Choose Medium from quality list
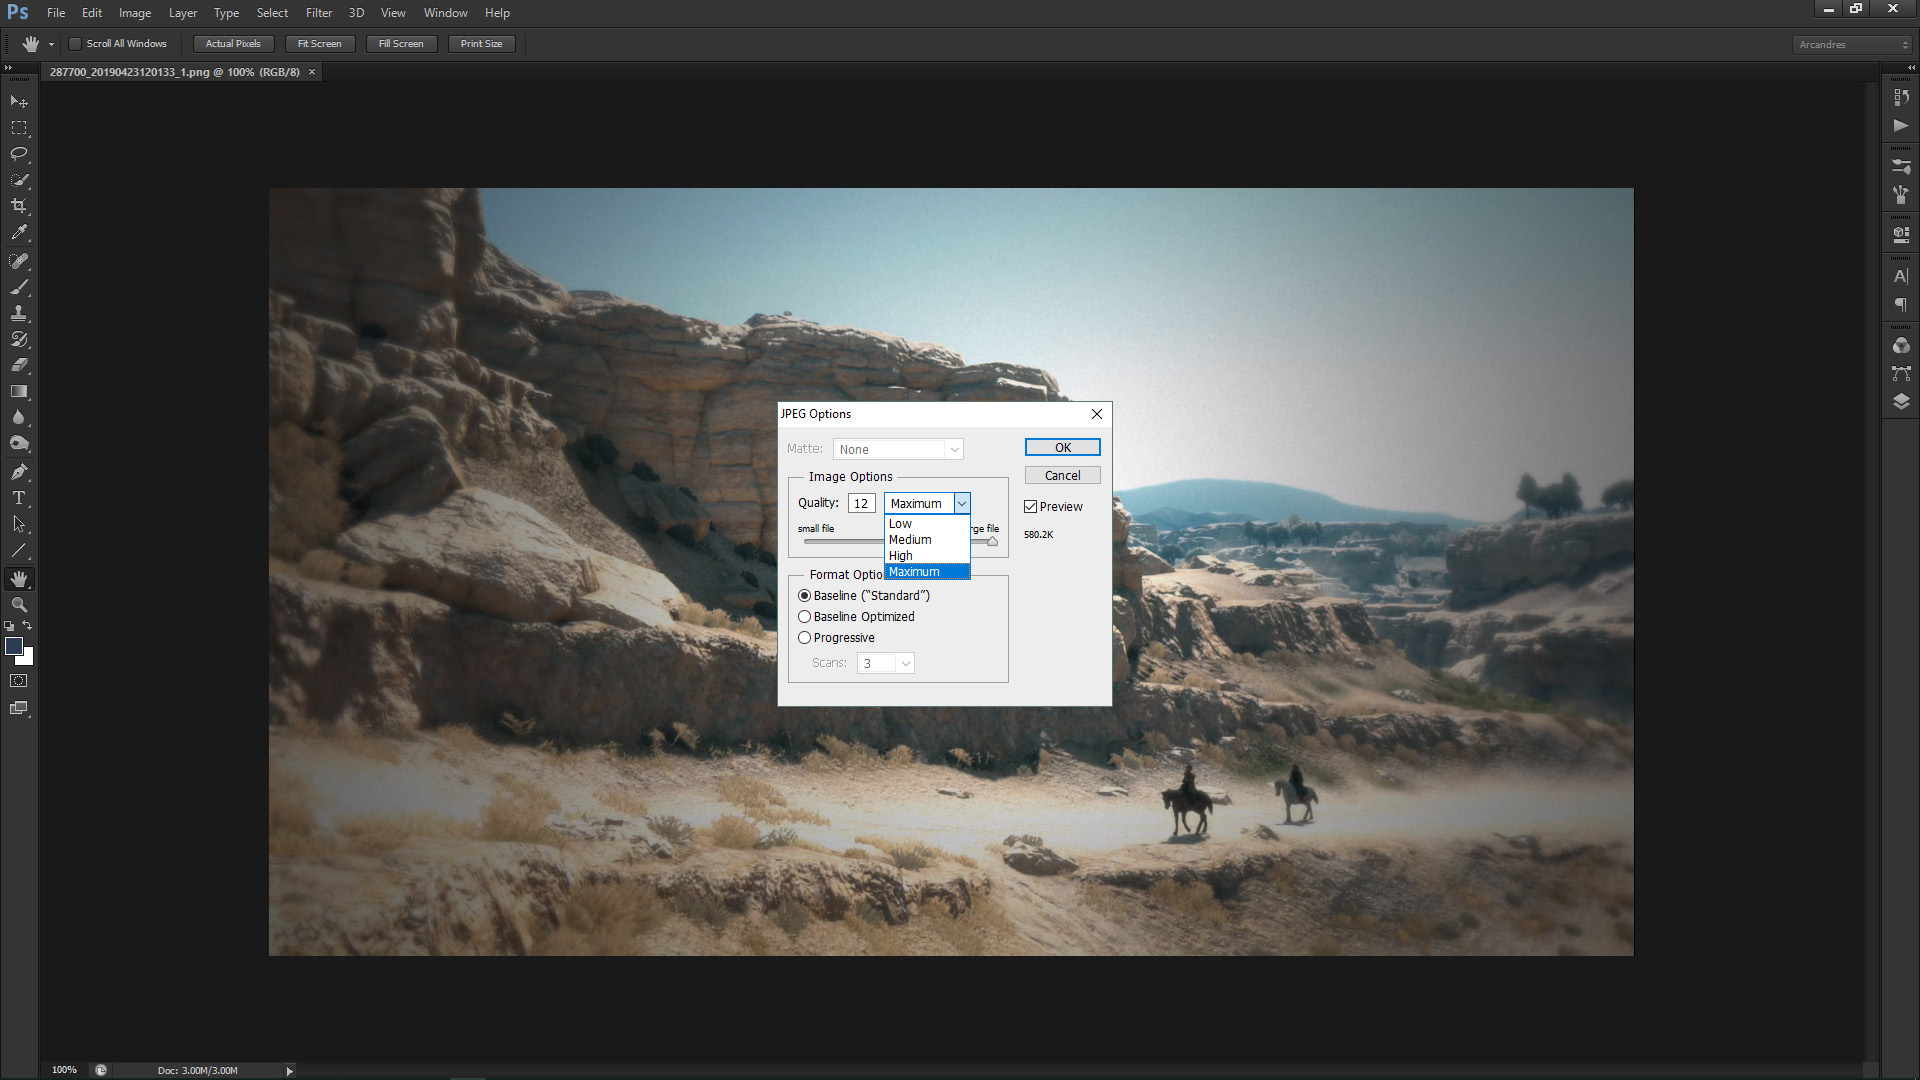Screen dimensions: 1920x1080 tap(910, 540)
